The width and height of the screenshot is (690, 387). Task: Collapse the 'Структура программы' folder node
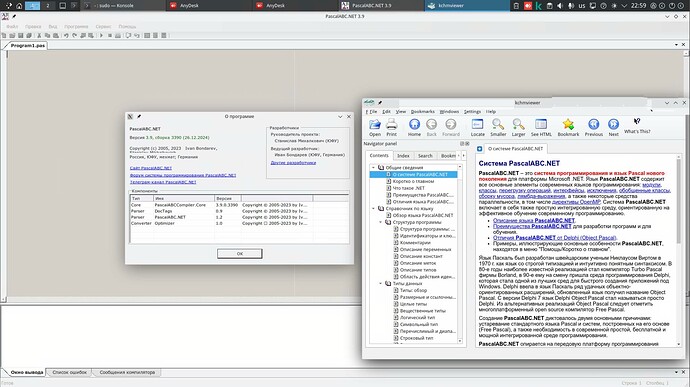click(x=381, y=222)
